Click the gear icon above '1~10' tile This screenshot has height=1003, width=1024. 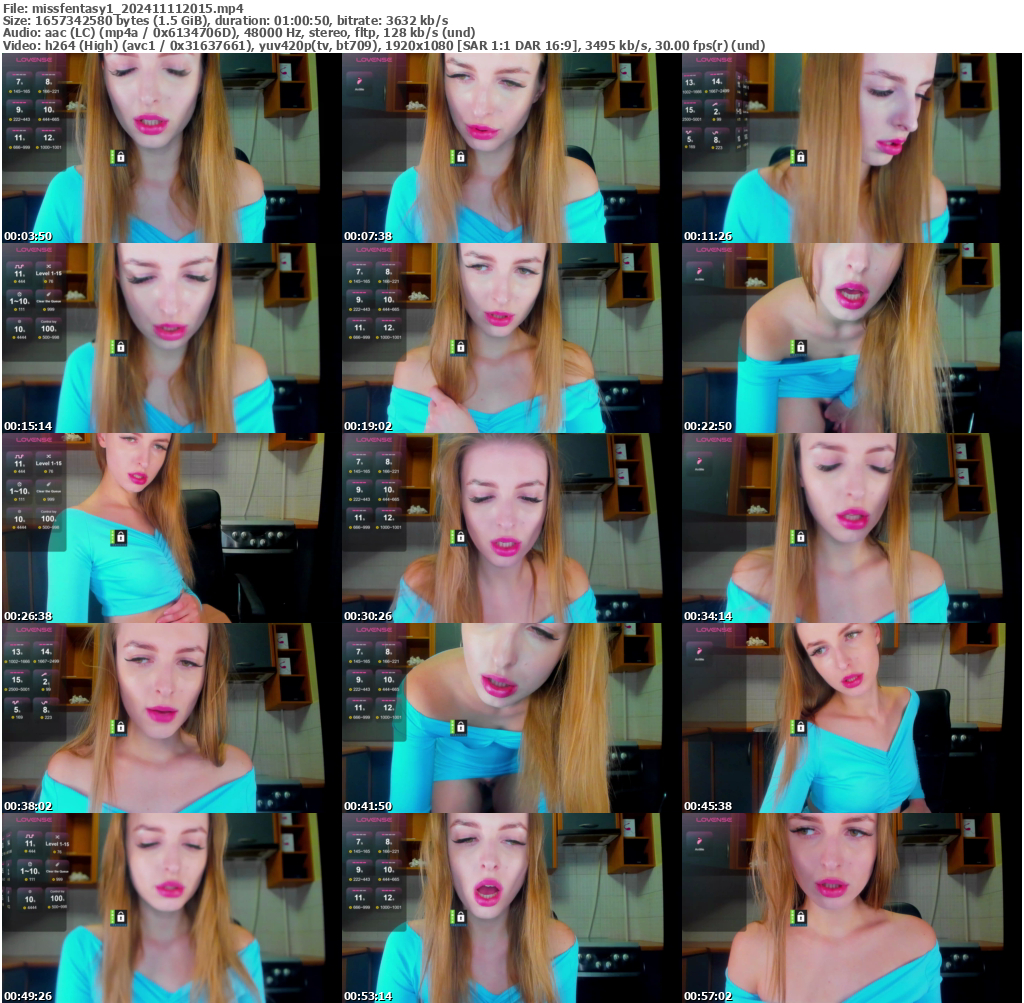coord(19,293)
